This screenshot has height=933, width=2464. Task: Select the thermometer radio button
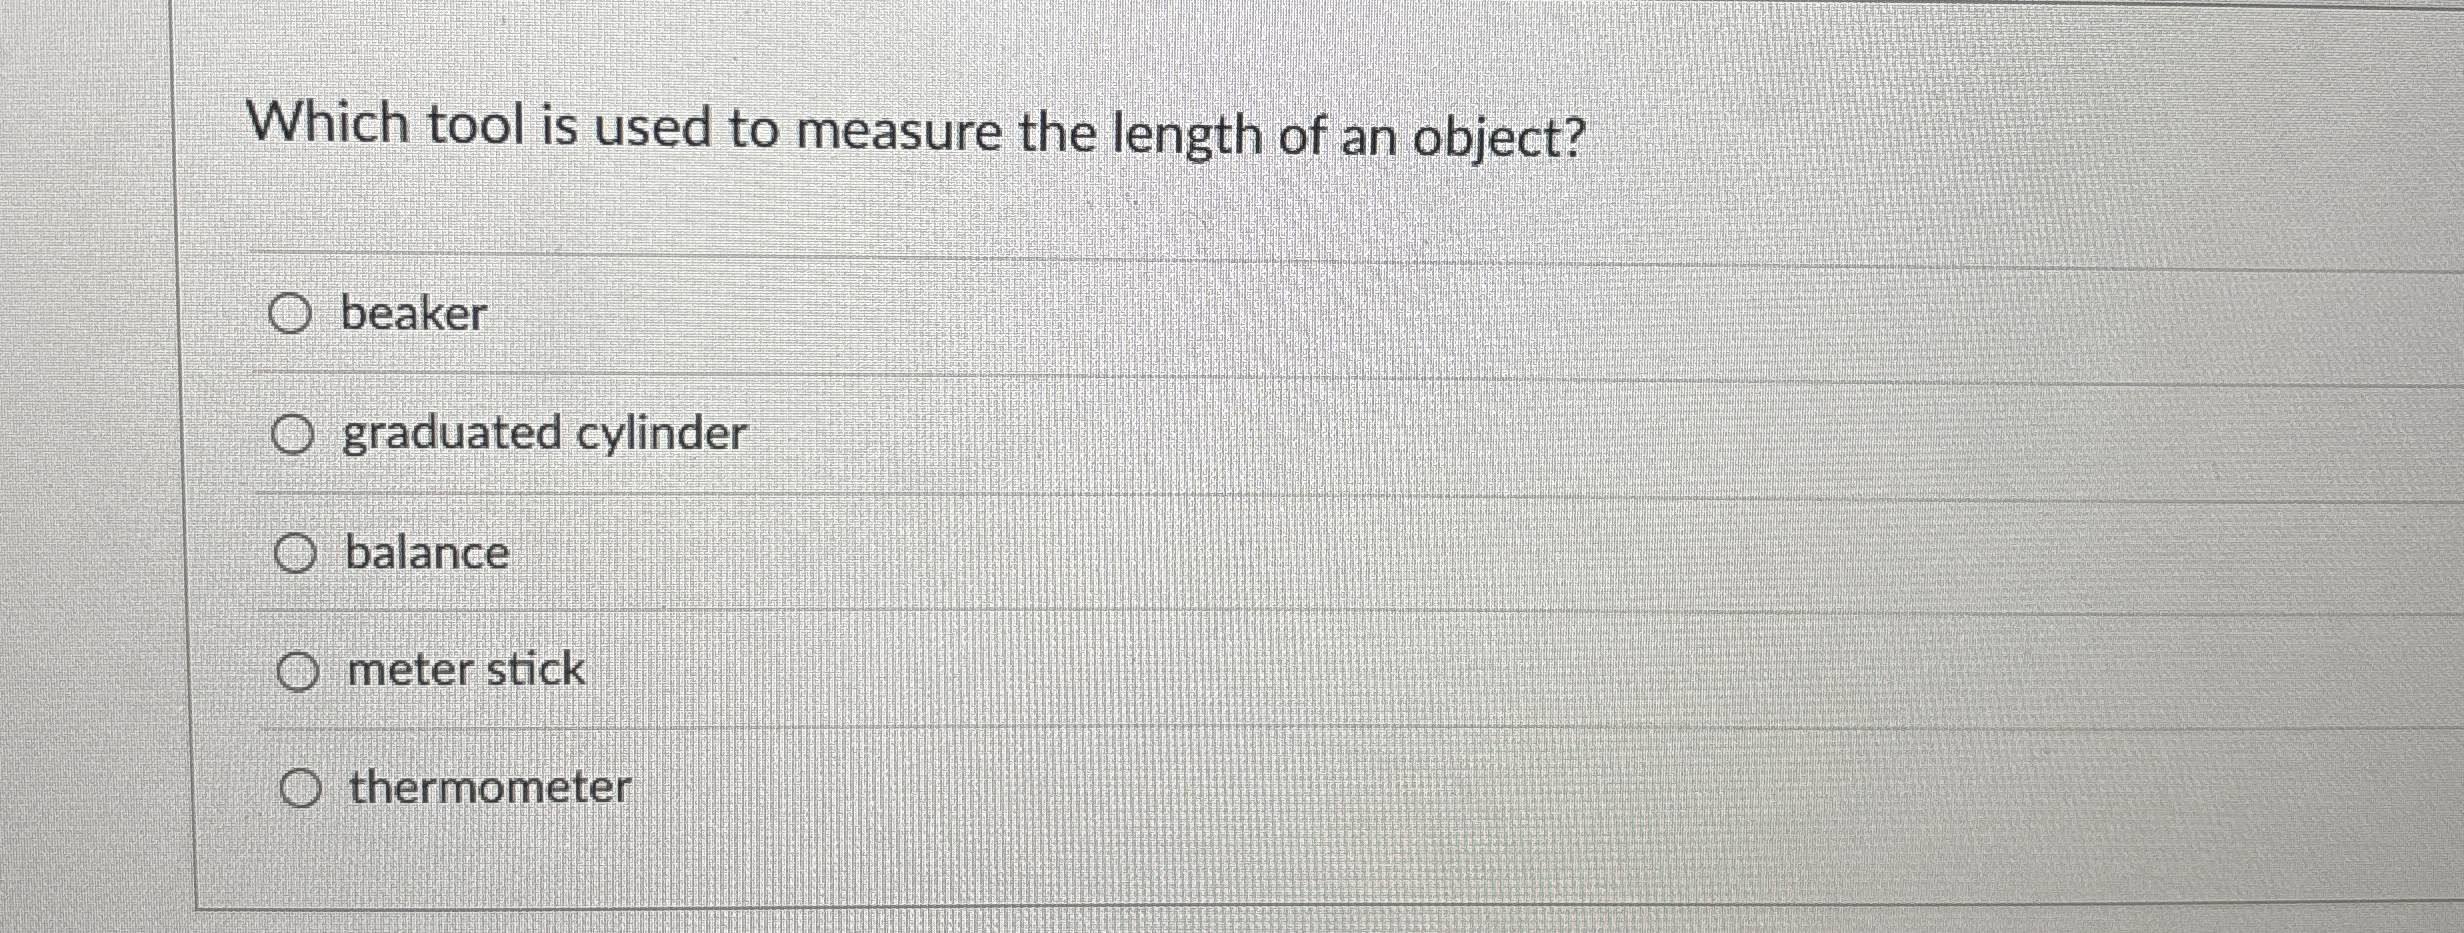click(302, 789)
